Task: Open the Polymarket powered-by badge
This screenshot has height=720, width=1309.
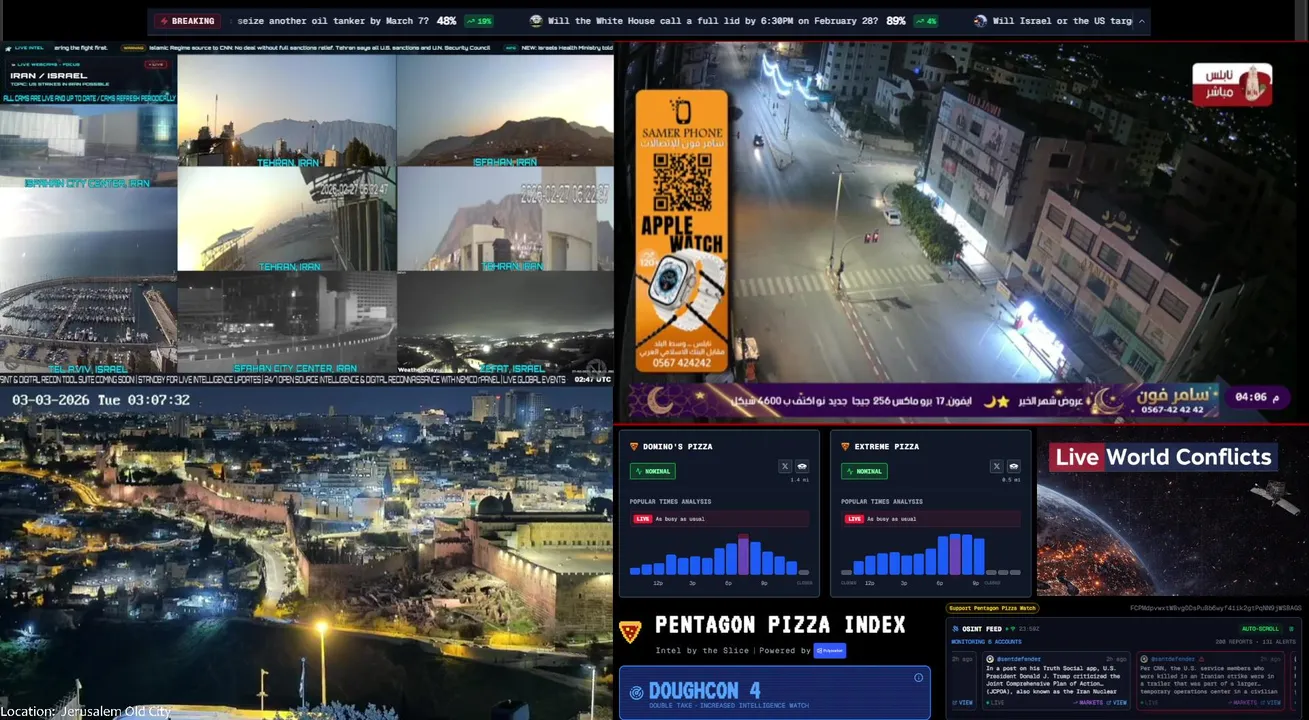Action: tap(830, 650)
